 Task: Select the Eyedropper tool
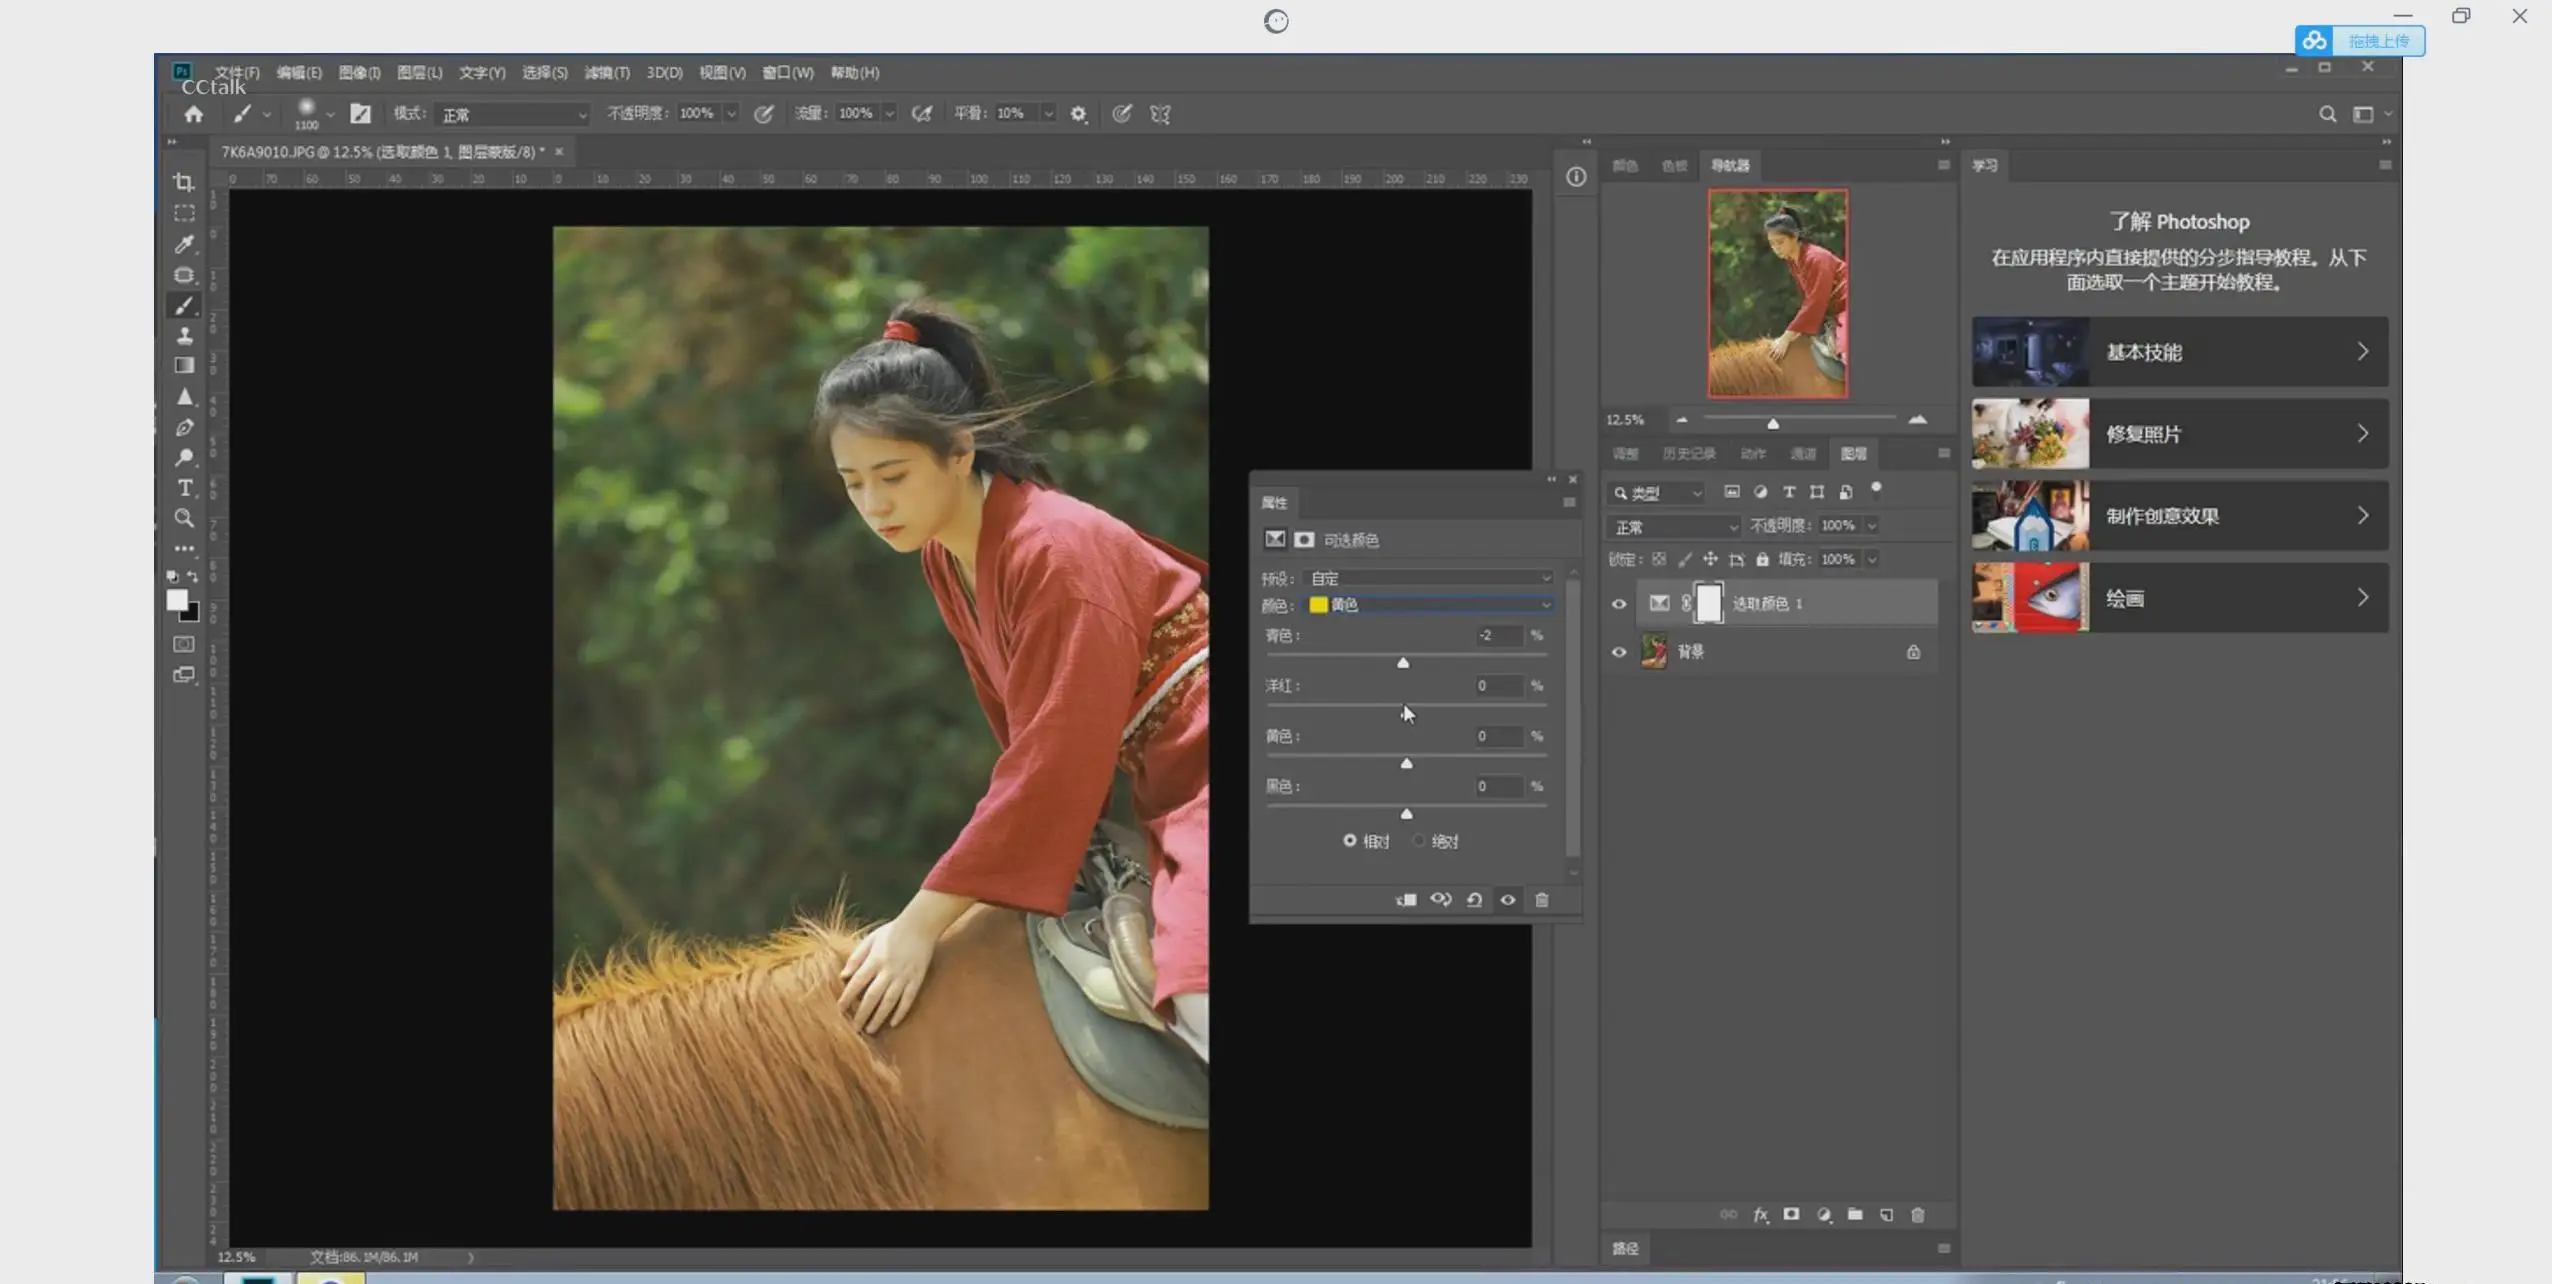[184, 244]
